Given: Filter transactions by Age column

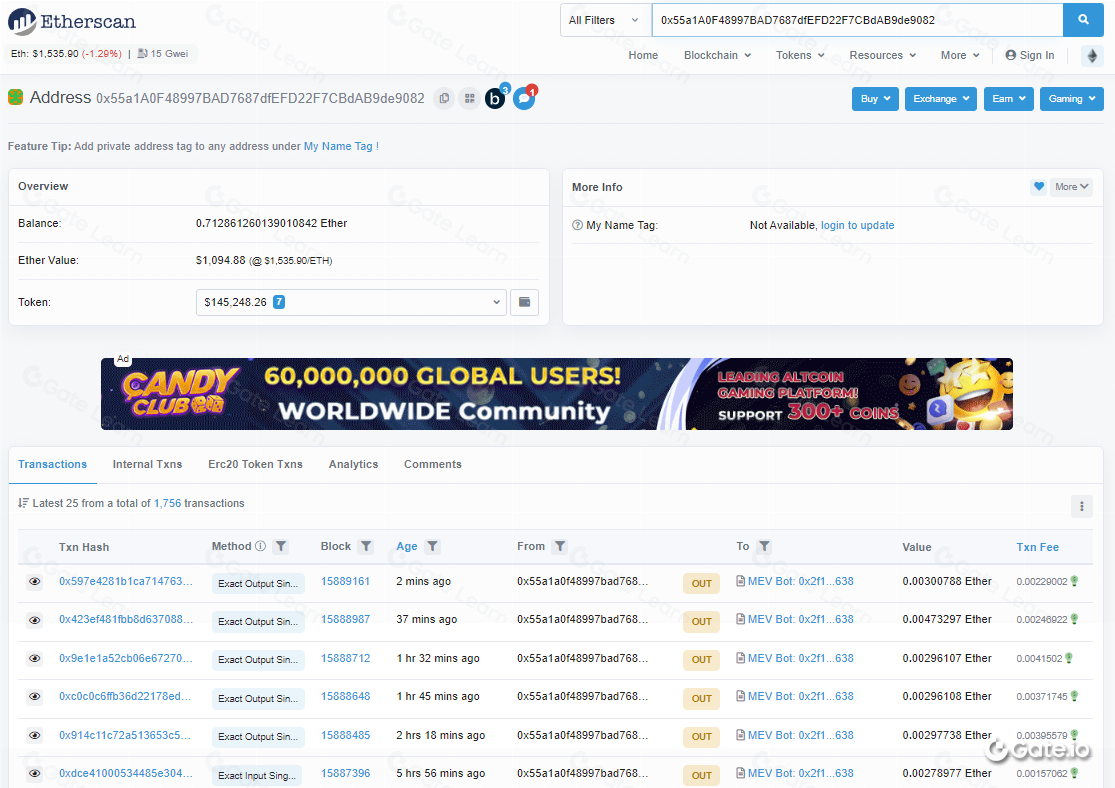Looking at the screenshot, I should 432,546.
